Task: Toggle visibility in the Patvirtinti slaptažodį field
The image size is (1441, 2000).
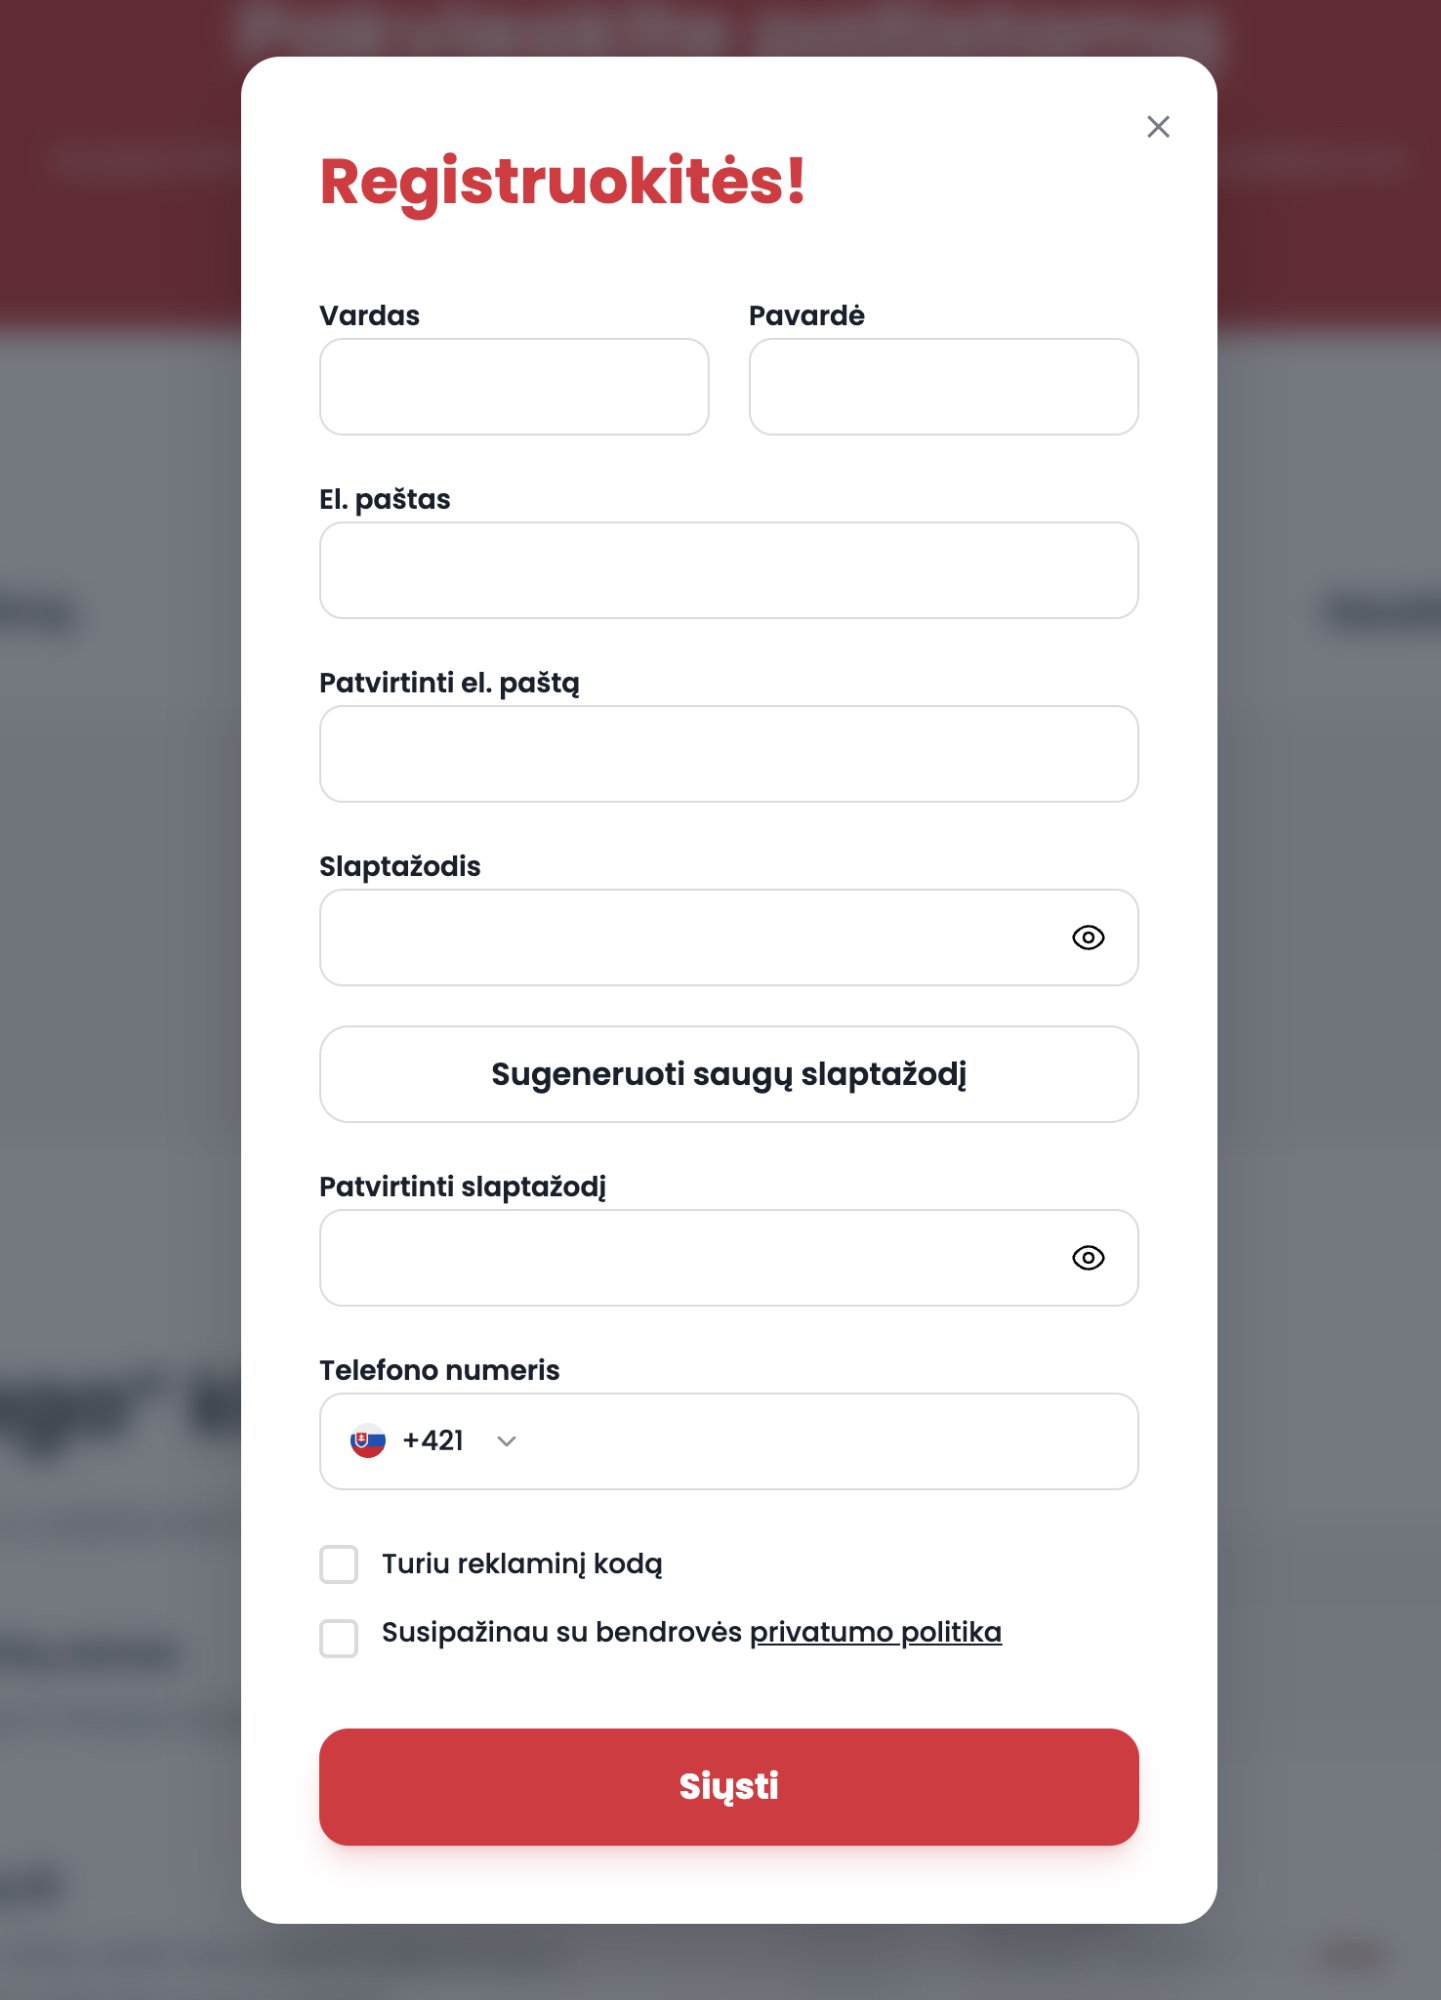Action: point(1088,1258)
